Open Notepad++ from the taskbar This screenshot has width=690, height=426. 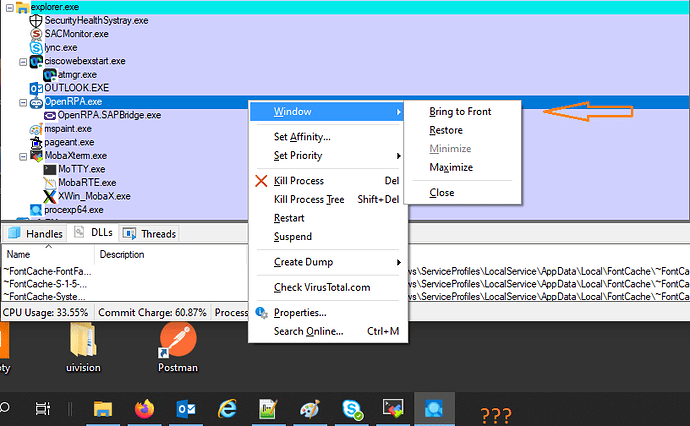point(268,409)
